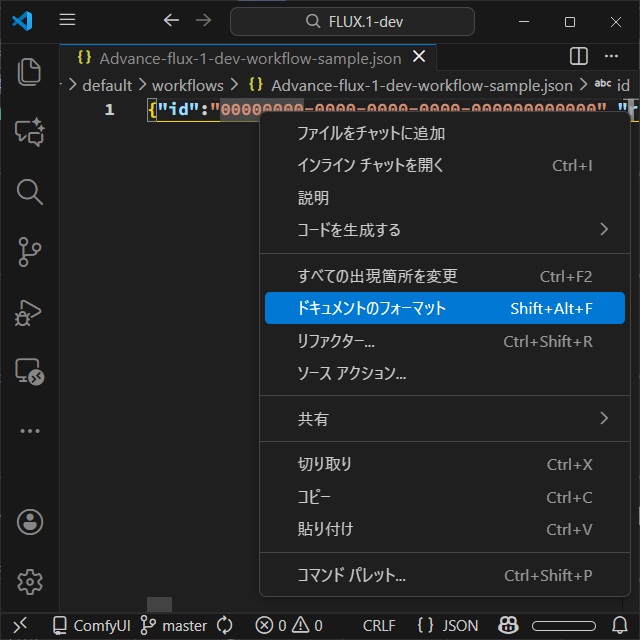Click the split editor right icon
This screenshot has width=640, height=640.
point(578,57)
